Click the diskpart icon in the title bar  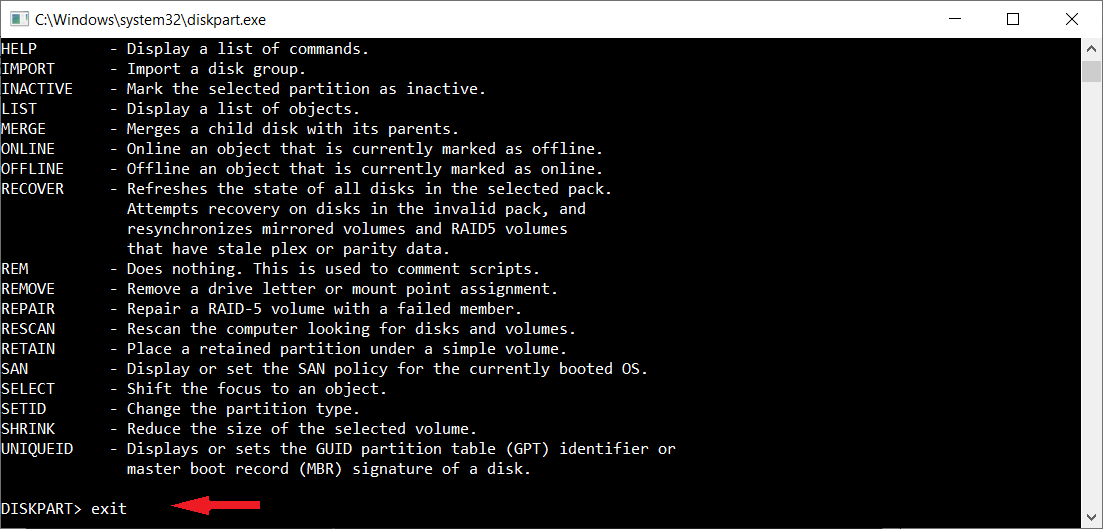coord(17,19)
